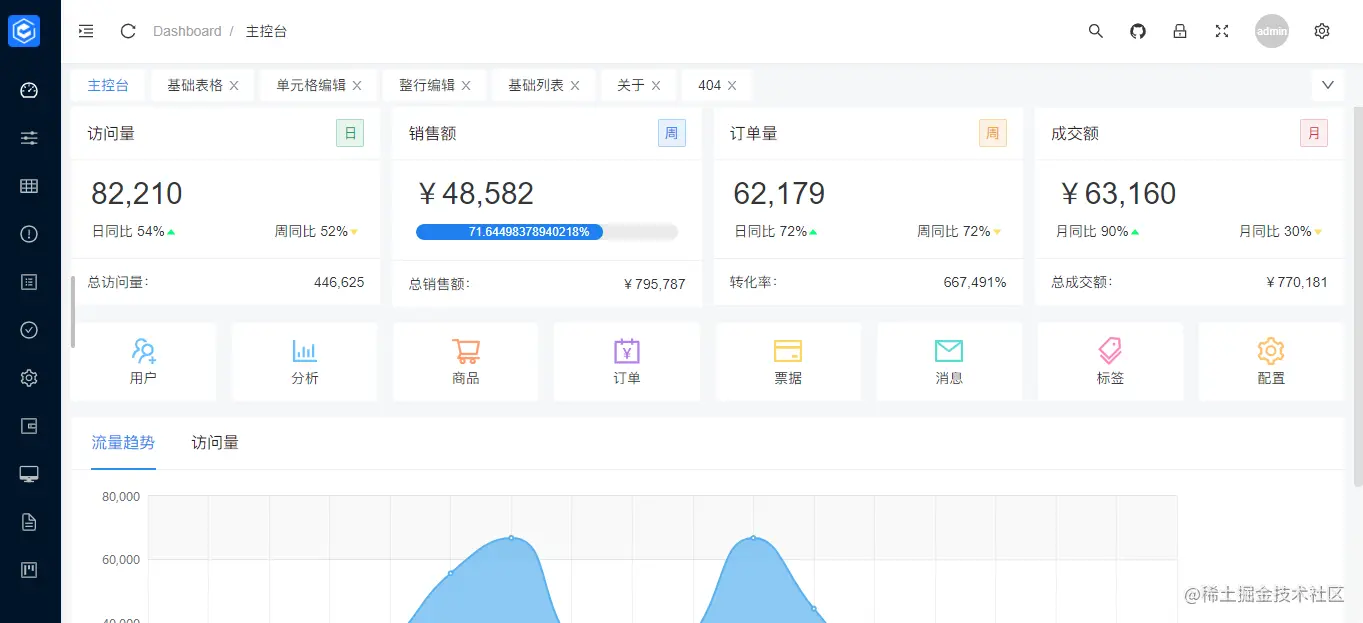Click the 周 tag on 销售额 card
The height and width of the screenshot is (623, 1363).
coord(672,133)
